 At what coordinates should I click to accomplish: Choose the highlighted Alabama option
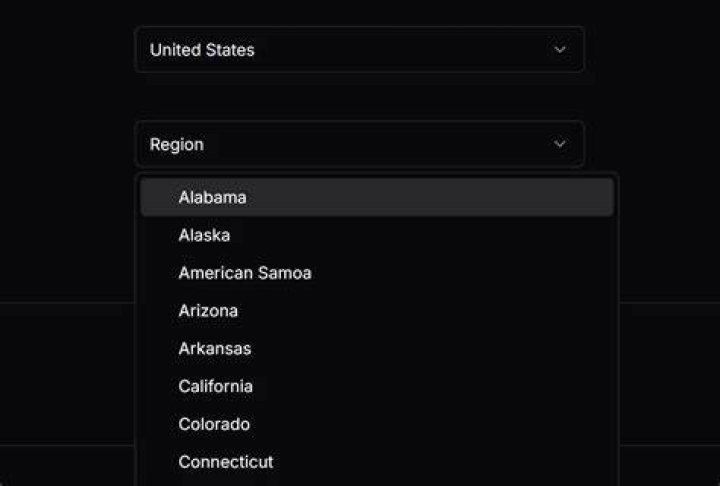click(x=377, y=198)
